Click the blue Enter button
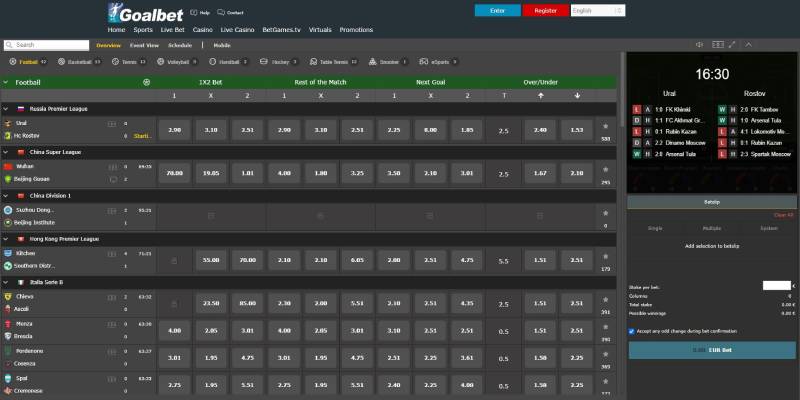 pos(497,11)
